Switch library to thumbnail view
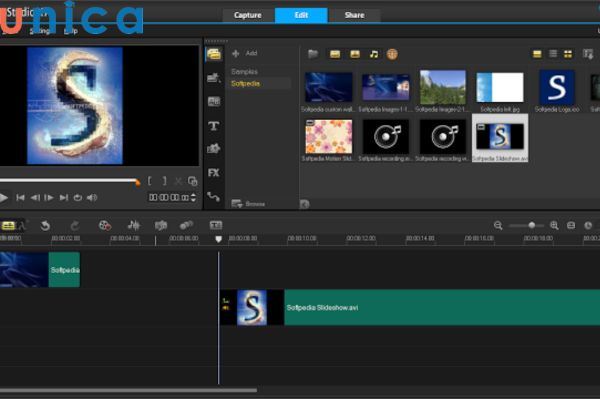 point(568,54)
